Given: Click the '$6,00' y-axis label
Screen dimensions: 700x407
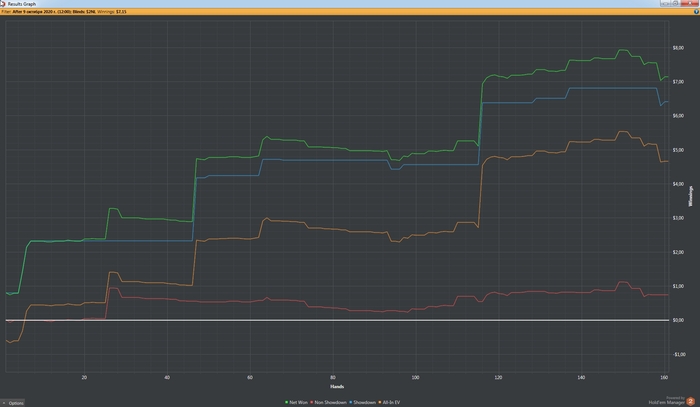Looking at the screenshot, I should tap(678, 116).
